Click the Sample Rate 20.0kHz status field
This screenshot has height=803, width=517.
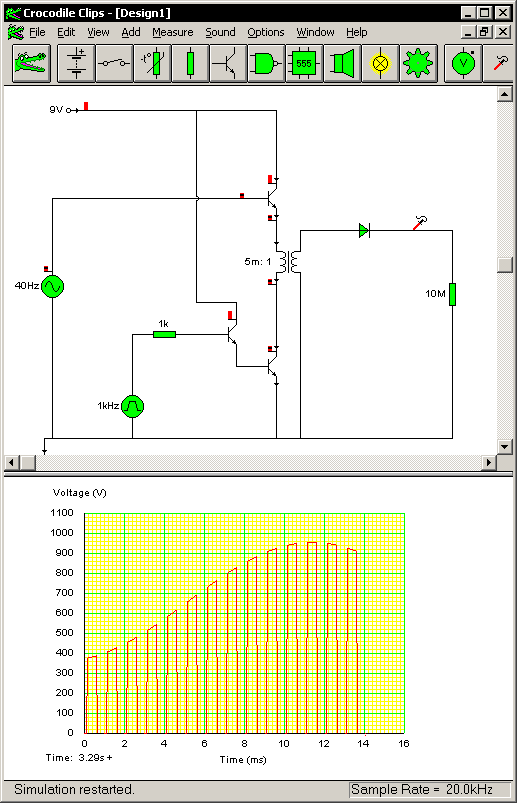click(x=430, y=789)
